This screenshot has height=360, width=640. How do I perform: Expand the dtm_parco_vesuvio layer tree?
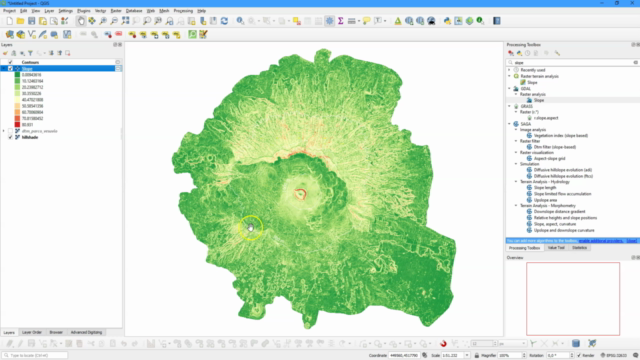[4, 131]
